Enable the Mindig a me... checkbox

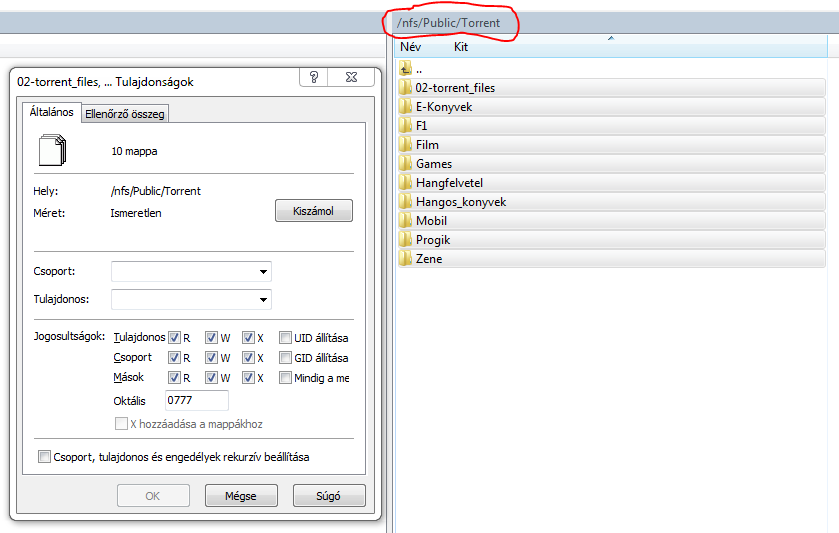(285, 378)
